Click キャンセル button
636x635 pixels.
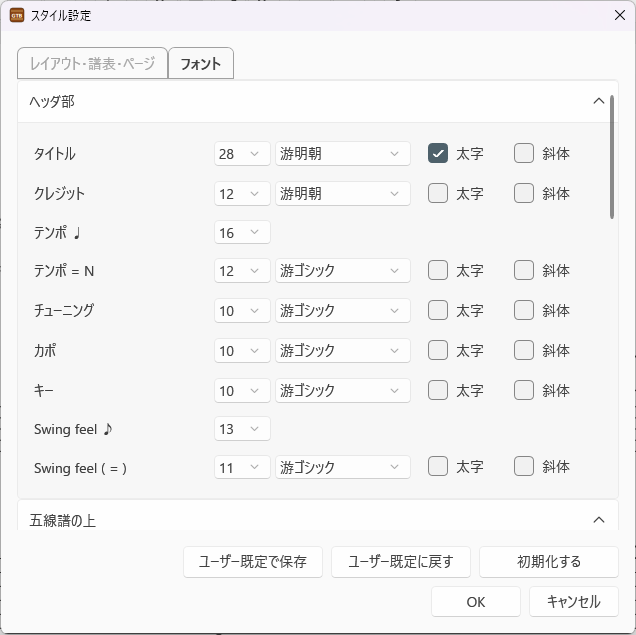(x=574, y=602)
